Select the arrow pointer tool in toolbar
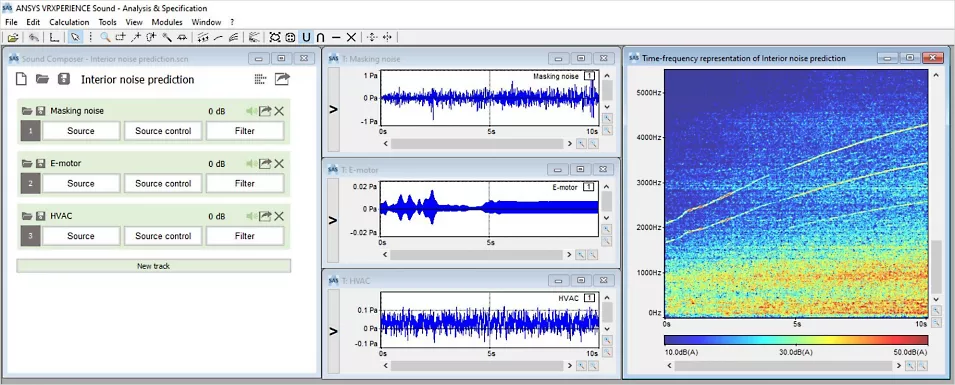The width and height of the screenshot is (955, 385). click(x=75, y=37)
